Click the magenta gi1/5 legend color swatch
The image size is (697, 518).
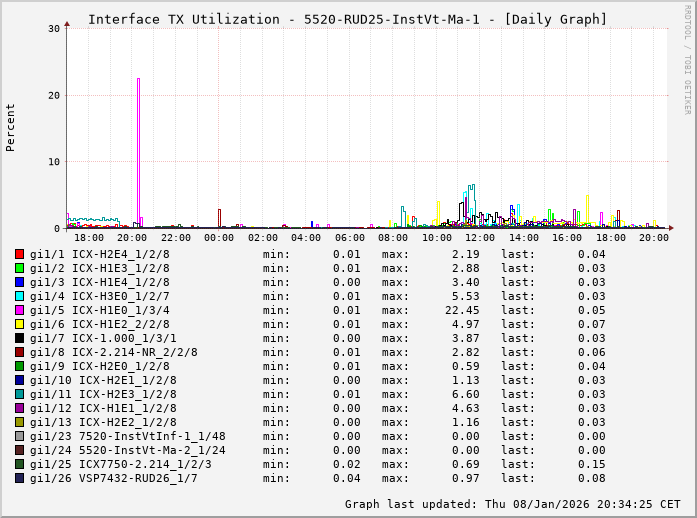(x=20, y=310)
